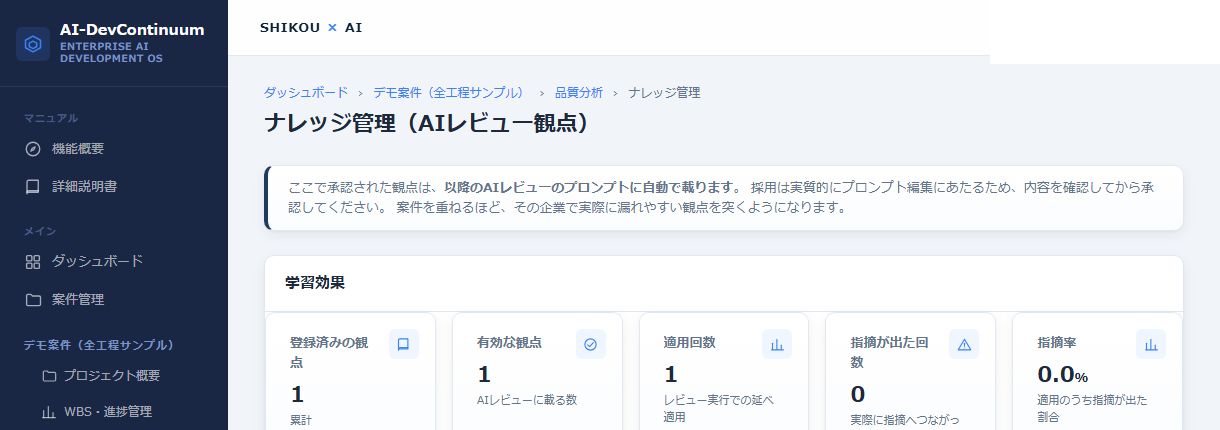Click the メイン sidebar section label
Image resolution: width=1220 pixels, height=430 pixels.
[40, 231]
